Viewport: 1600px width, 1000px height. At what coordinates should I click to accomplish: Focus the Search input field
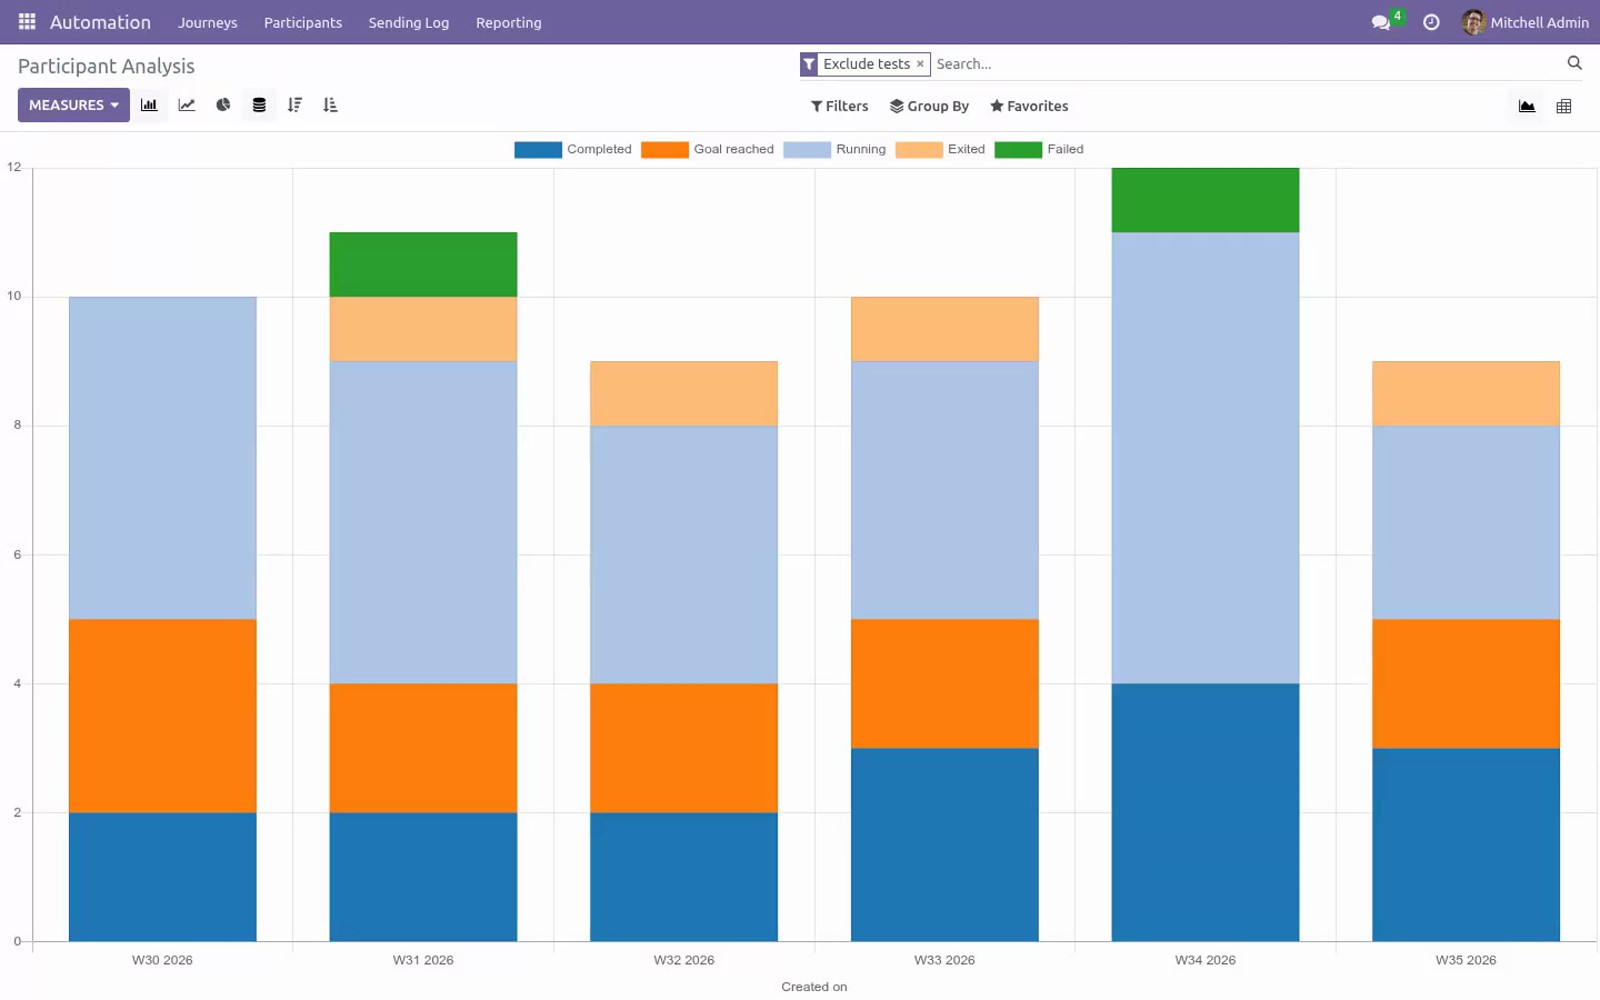click(x=1245, y=64)
